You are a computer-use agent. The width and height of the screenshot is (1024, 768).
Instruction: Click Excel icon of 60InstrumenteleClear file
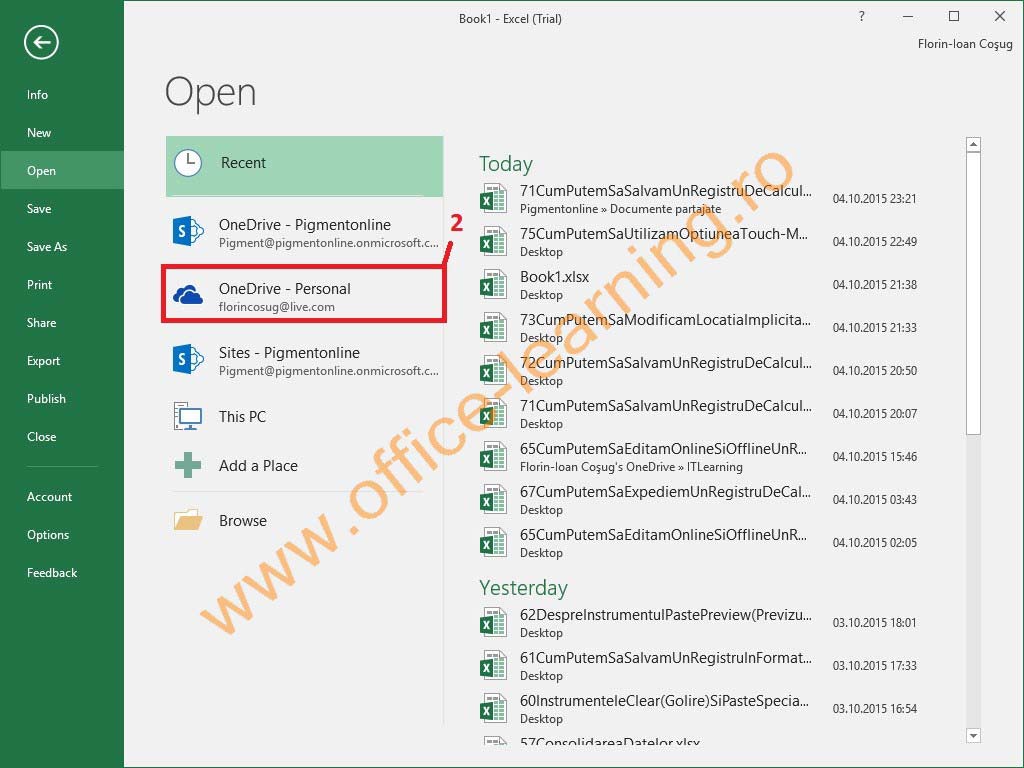[x=493, y=709]
